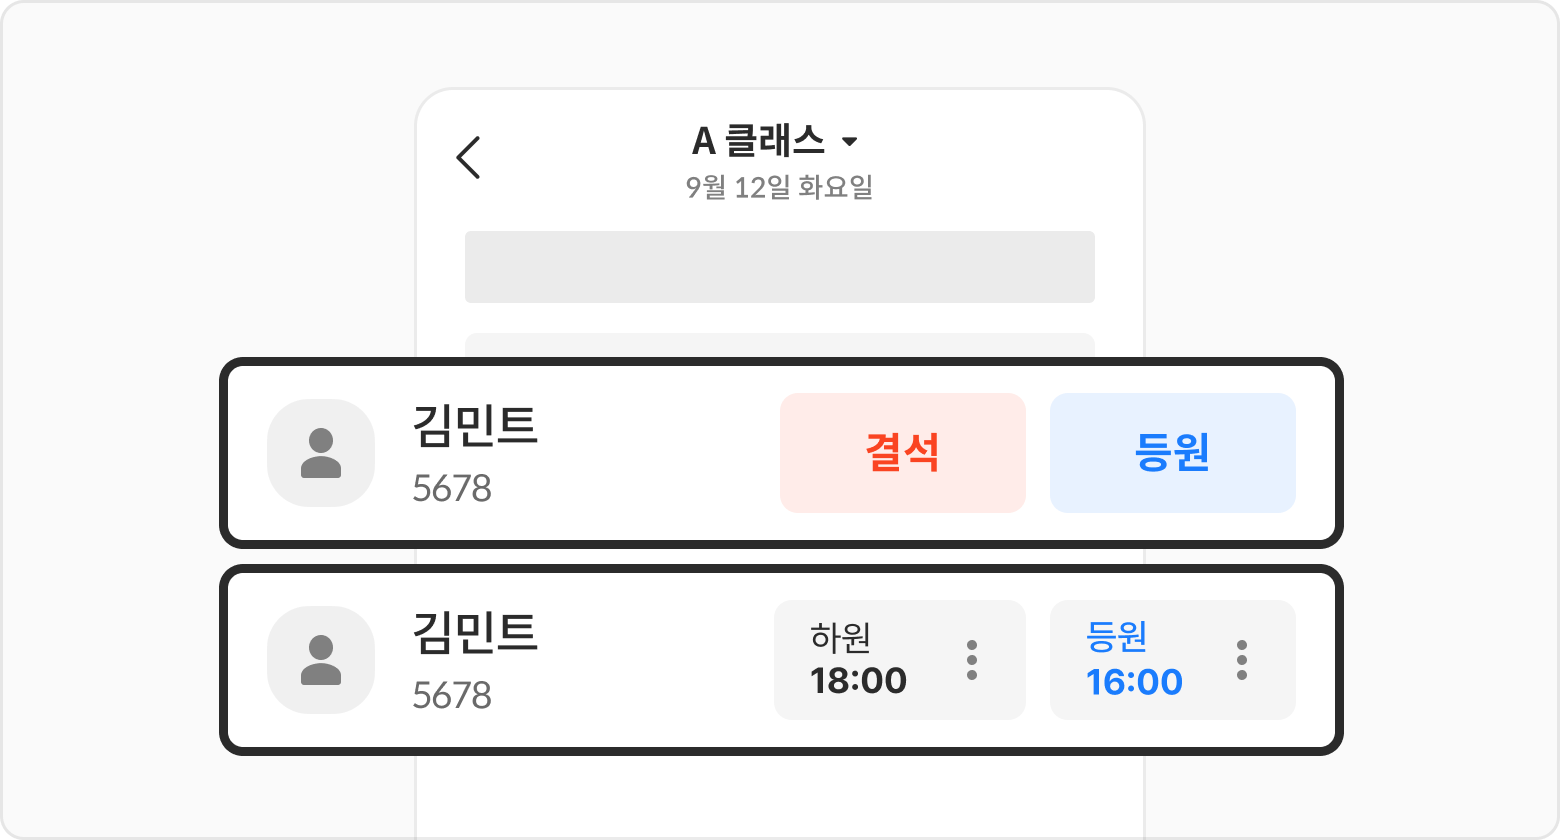The height and width of the screenshot is (840, 1560).
Task: Open the profile avatar in the 하원 row
Action: (321, 660)
